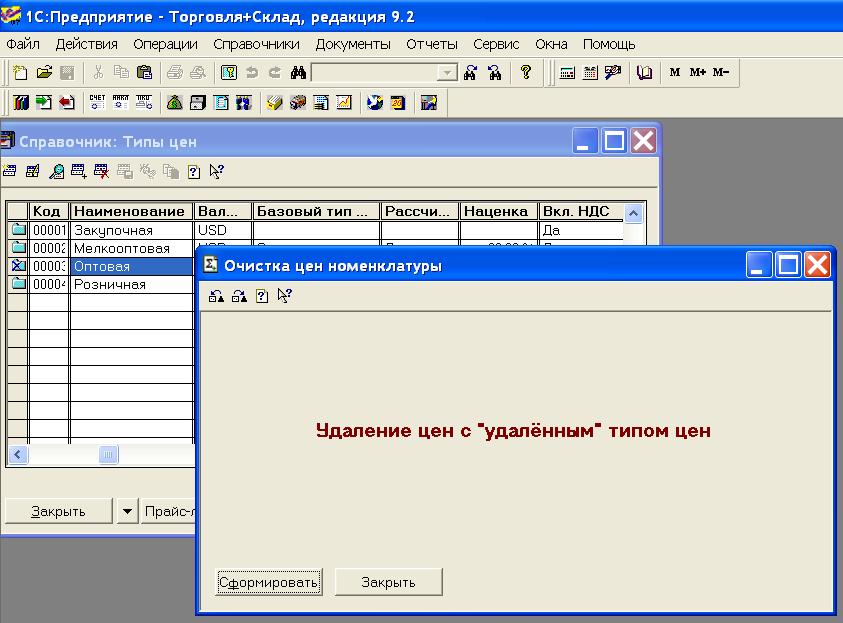Expand the search combo box dropdown arrow
This screenshot has width=843, height=623.
[447, 73]
